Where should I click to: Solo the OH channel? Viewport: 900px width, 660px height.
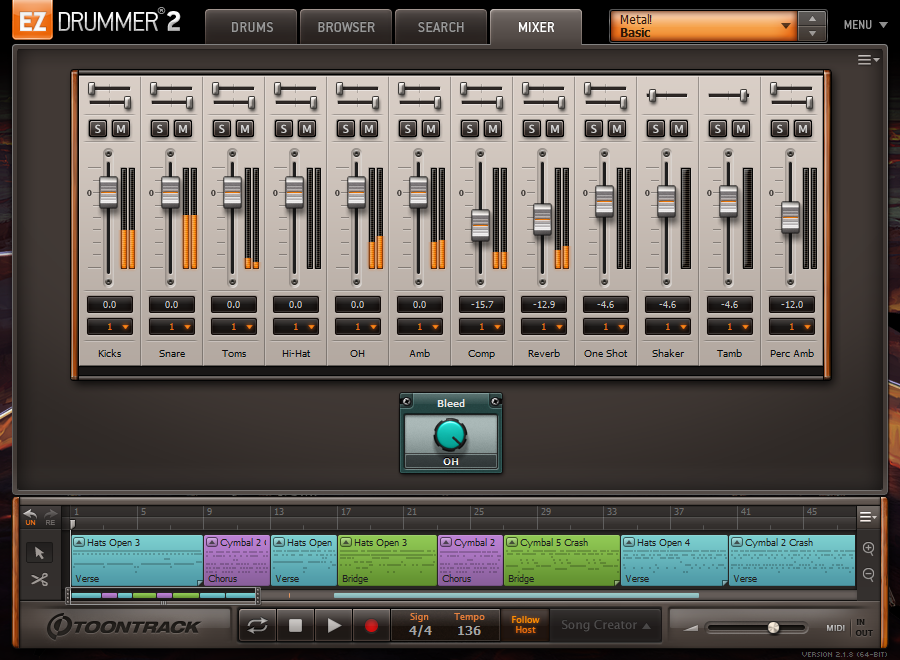[x=346, y=129]
